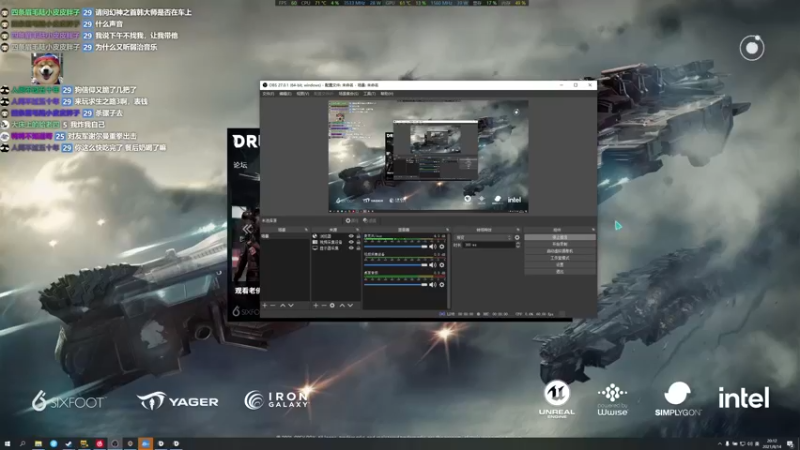Viewport: 800px width, 450px height.
Task: Remove selected source with minus icon
Action: click(324, 305)
